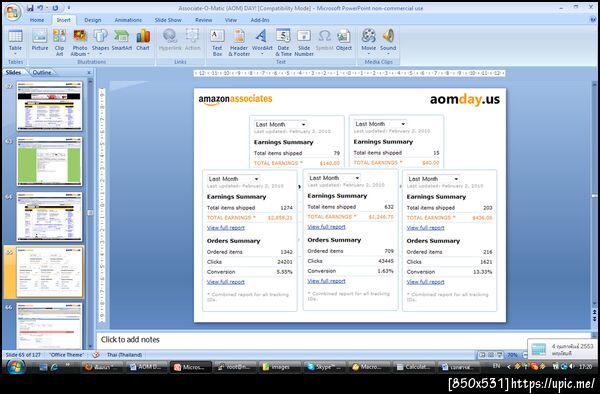Open Last Month dropdown above 1274 items

coord(234,179)
